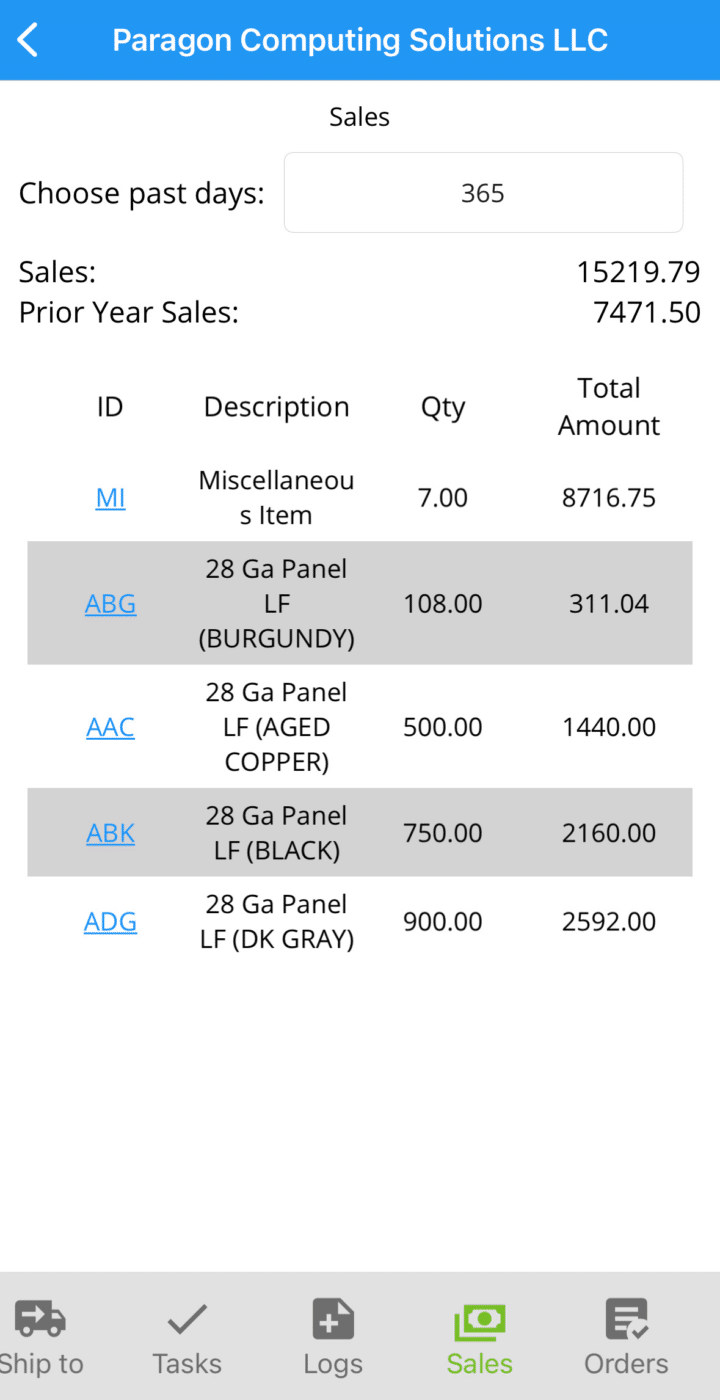Image resolution: width=720 pixels, height=1400 pixels.
Task: Select the Description column header
Action: pos(277,407)
